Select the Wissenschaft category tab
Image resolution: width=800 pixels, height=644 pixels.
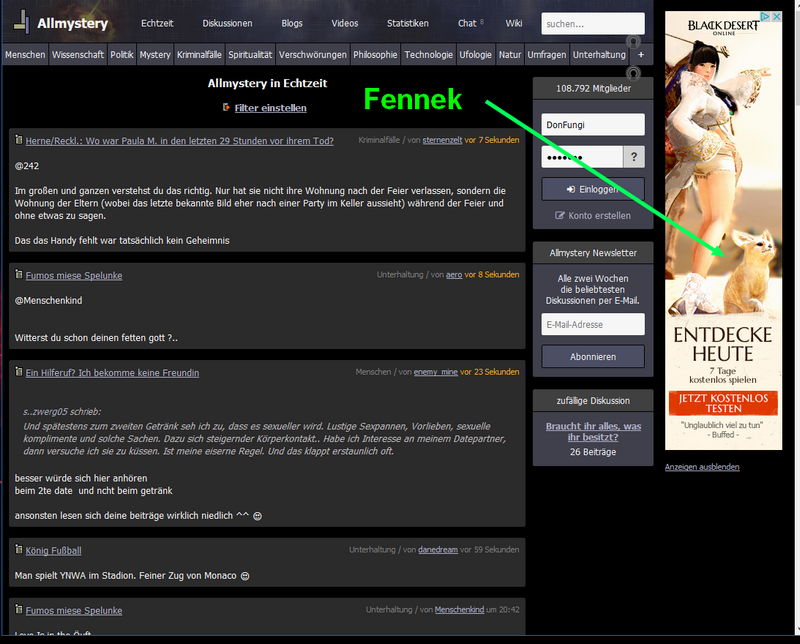tap(78, 55)
